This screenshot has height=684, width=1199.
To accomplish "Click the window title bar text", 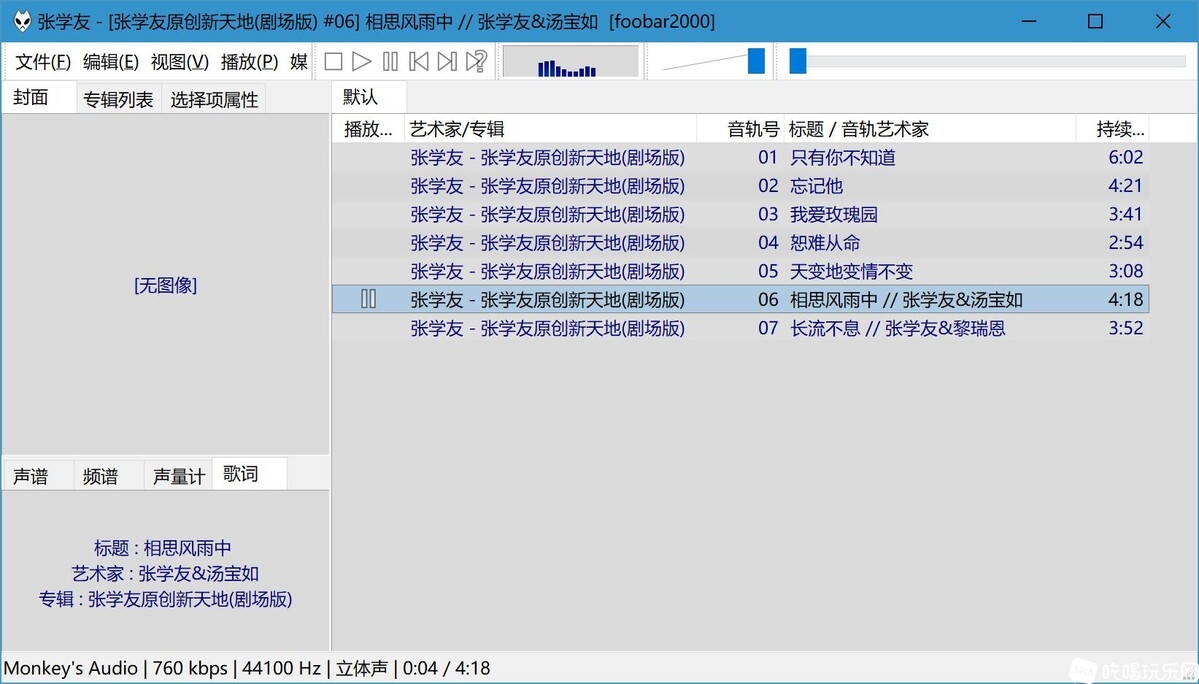I will [376, 21].
